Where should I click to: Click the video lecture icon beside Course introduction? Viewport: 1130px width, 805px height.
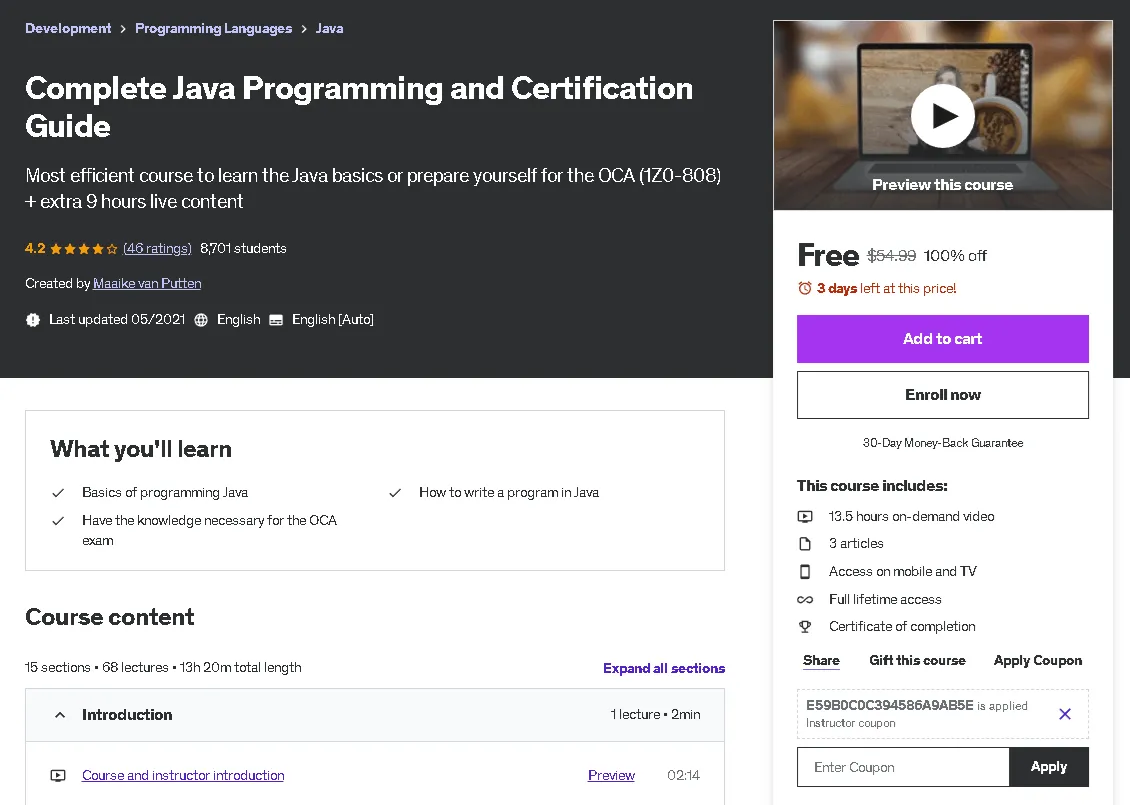pos(58,775)
